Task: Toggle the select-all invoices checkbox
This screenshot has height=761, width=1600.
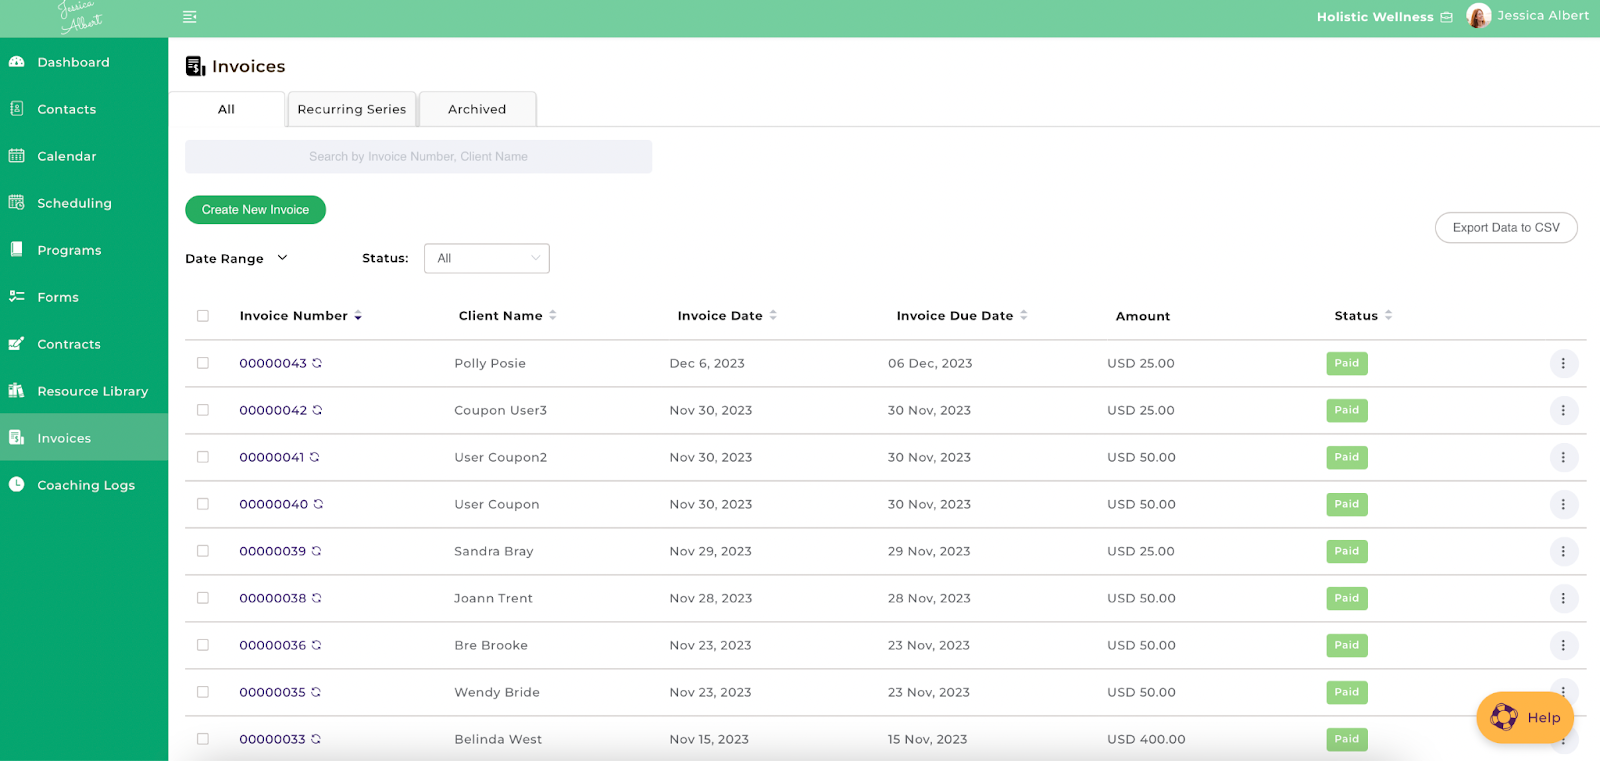Action: tap(203, 316)
